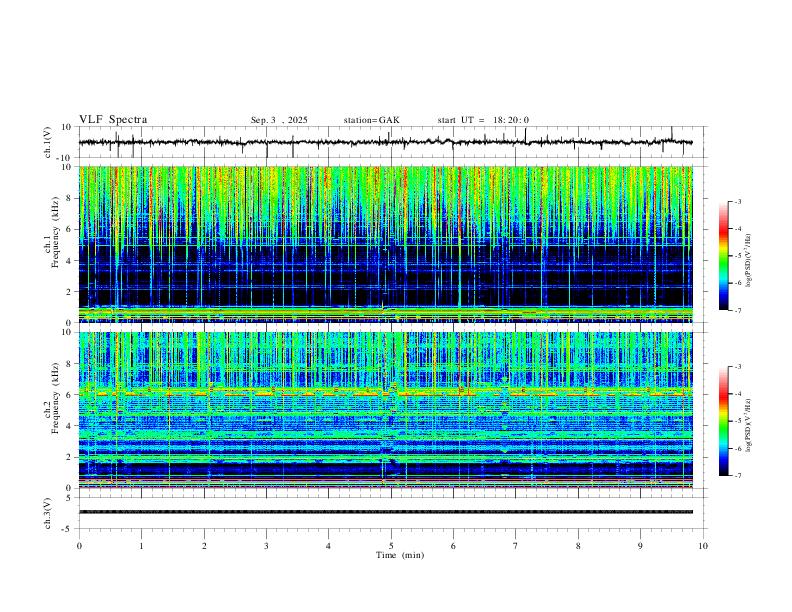Viewport: 792px width, 612px height.
Task: Click time axis tick label "6"
Action: click(453, 546)
